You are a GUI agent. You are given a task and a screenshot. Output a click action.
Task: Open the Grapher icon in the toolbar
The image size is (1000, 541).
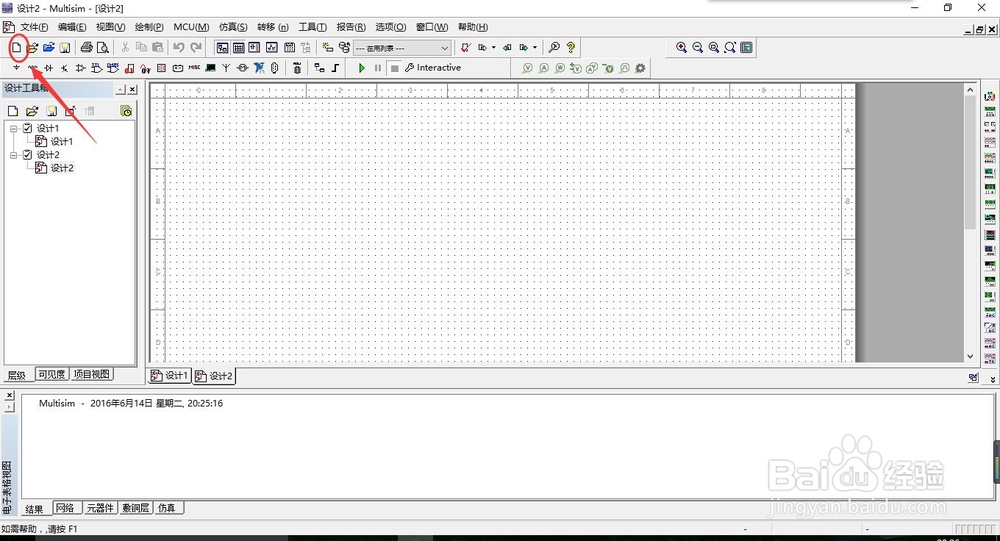pyautogui.click(x=272, y=47)
